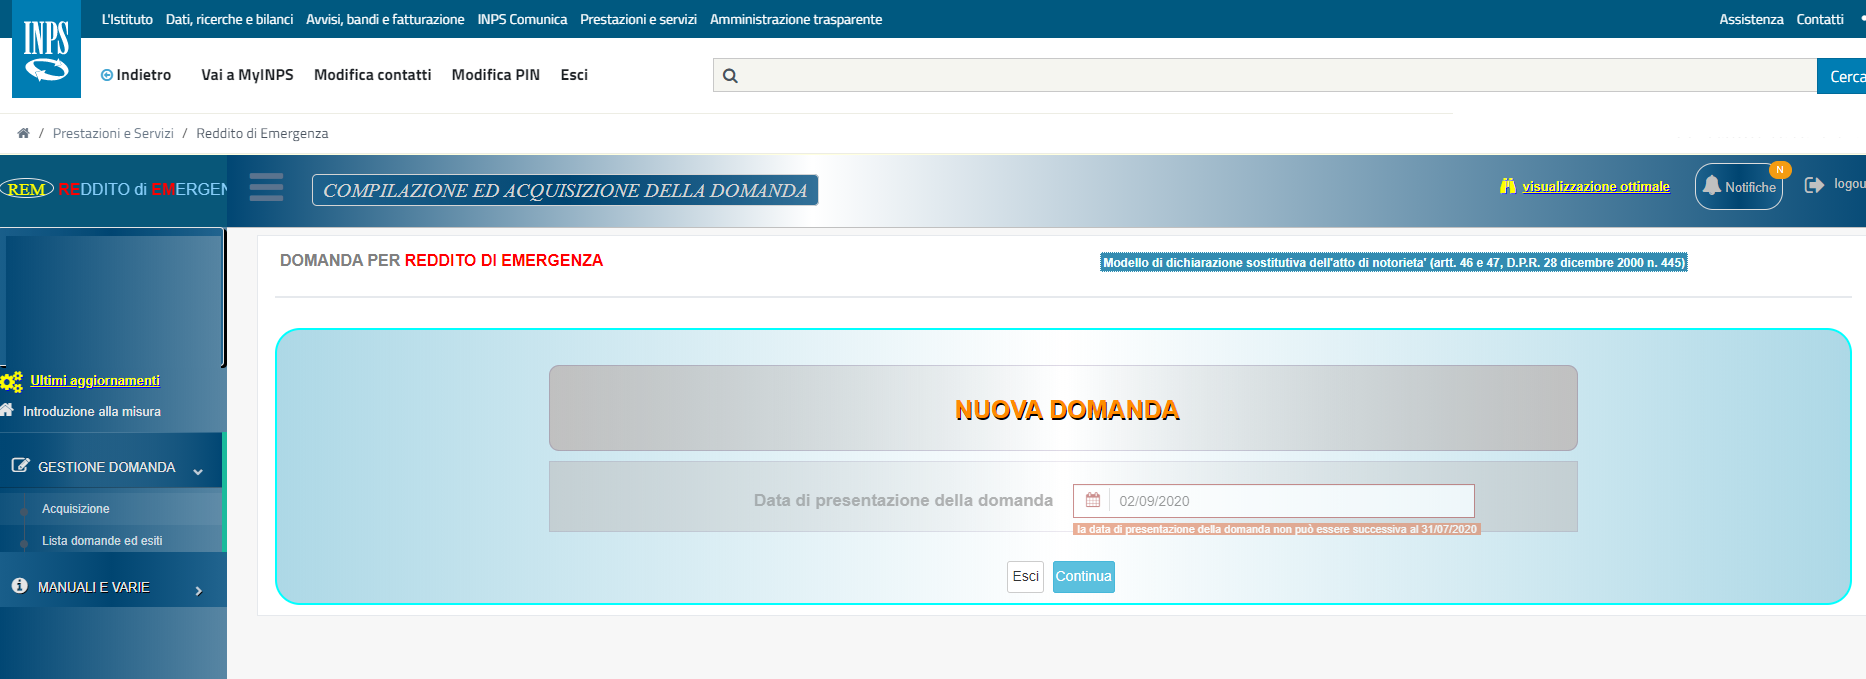Image resolution: width=1866 pixels, height=679 pixels.
Task: Click the date error message text
Action: pos(1277,529)
